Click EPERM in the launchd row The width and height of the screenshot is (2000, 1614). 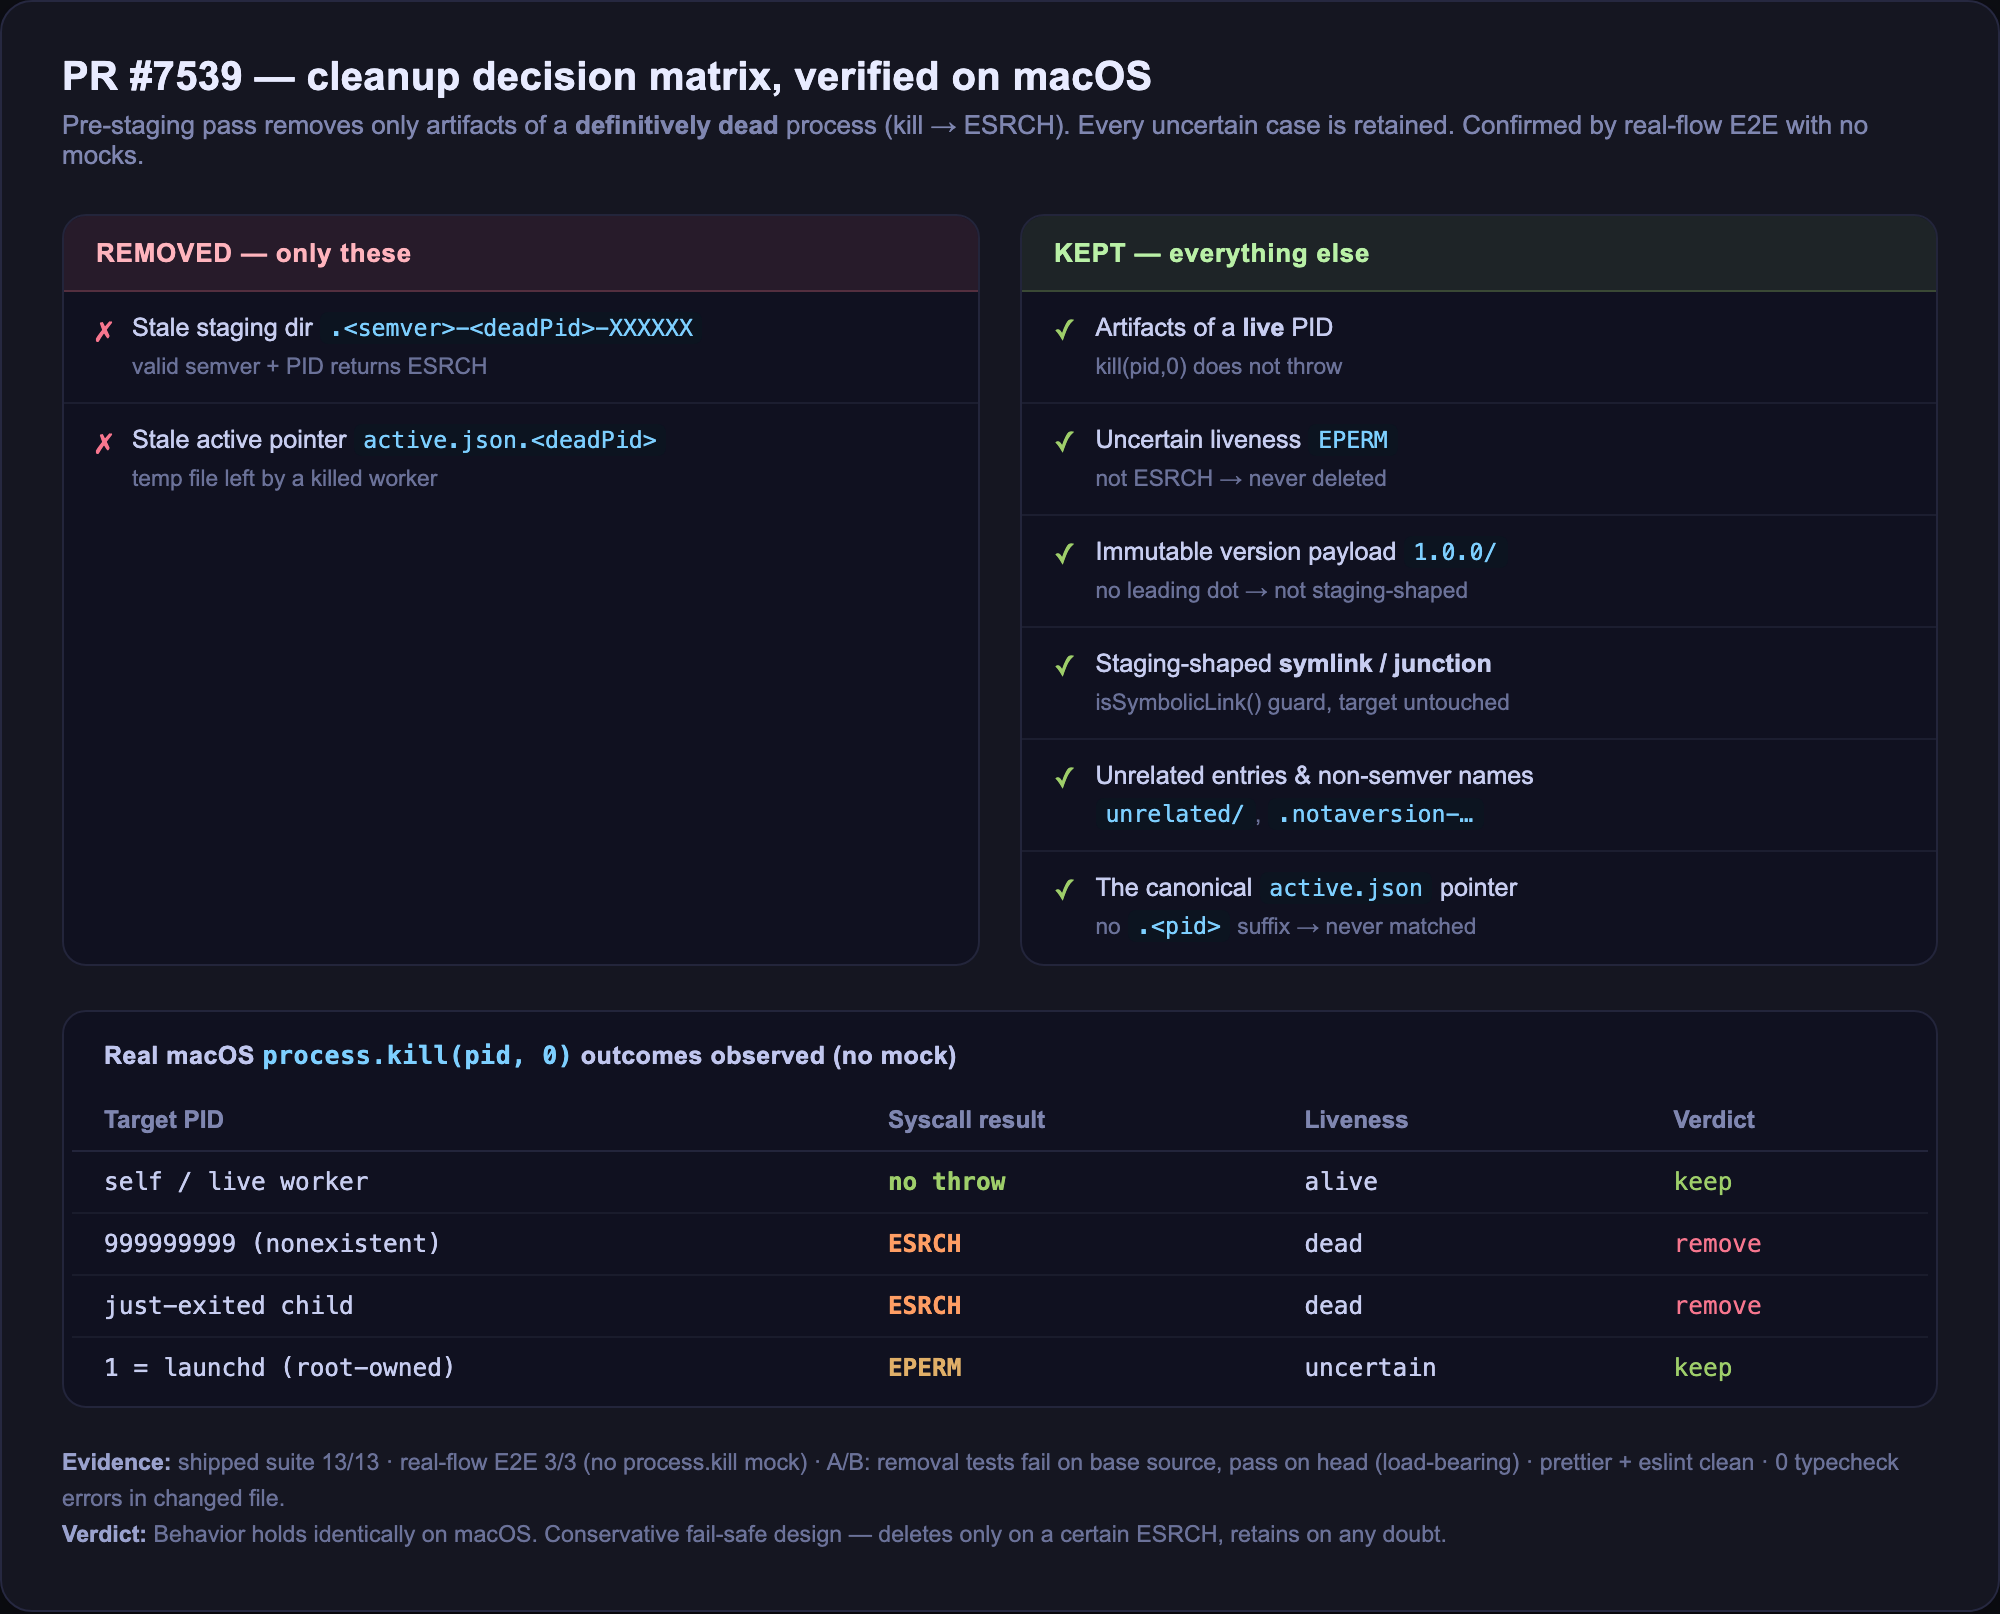coord(925,1368)
